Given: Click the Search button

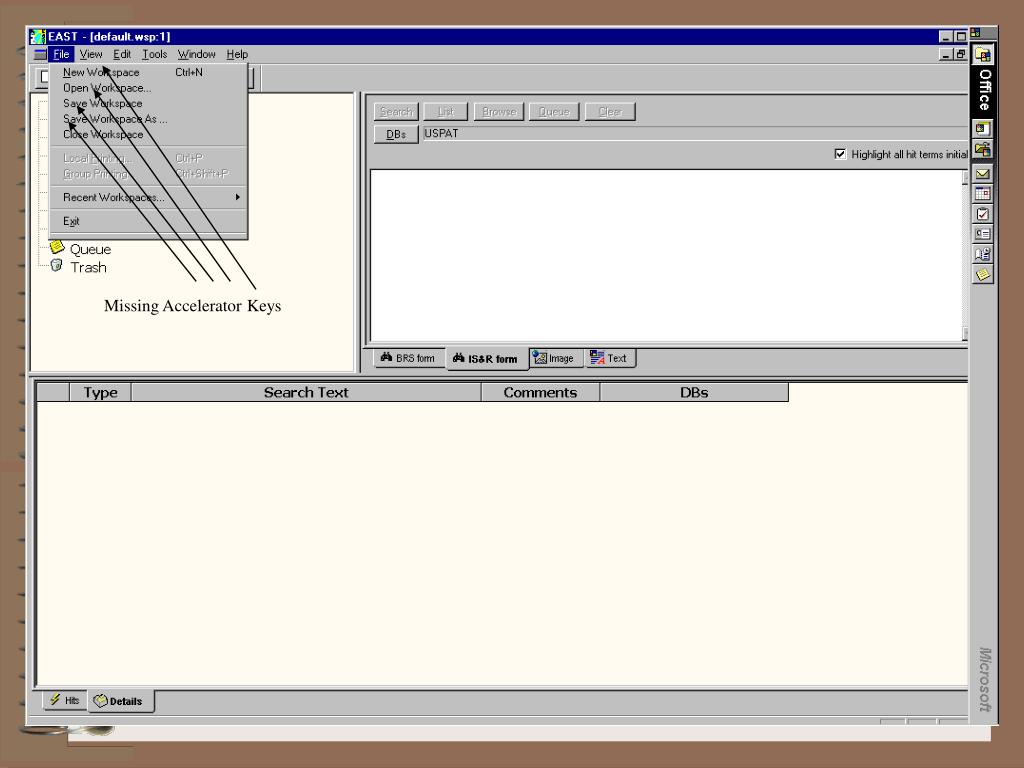Looking at the screenshot, I should 396,112.
